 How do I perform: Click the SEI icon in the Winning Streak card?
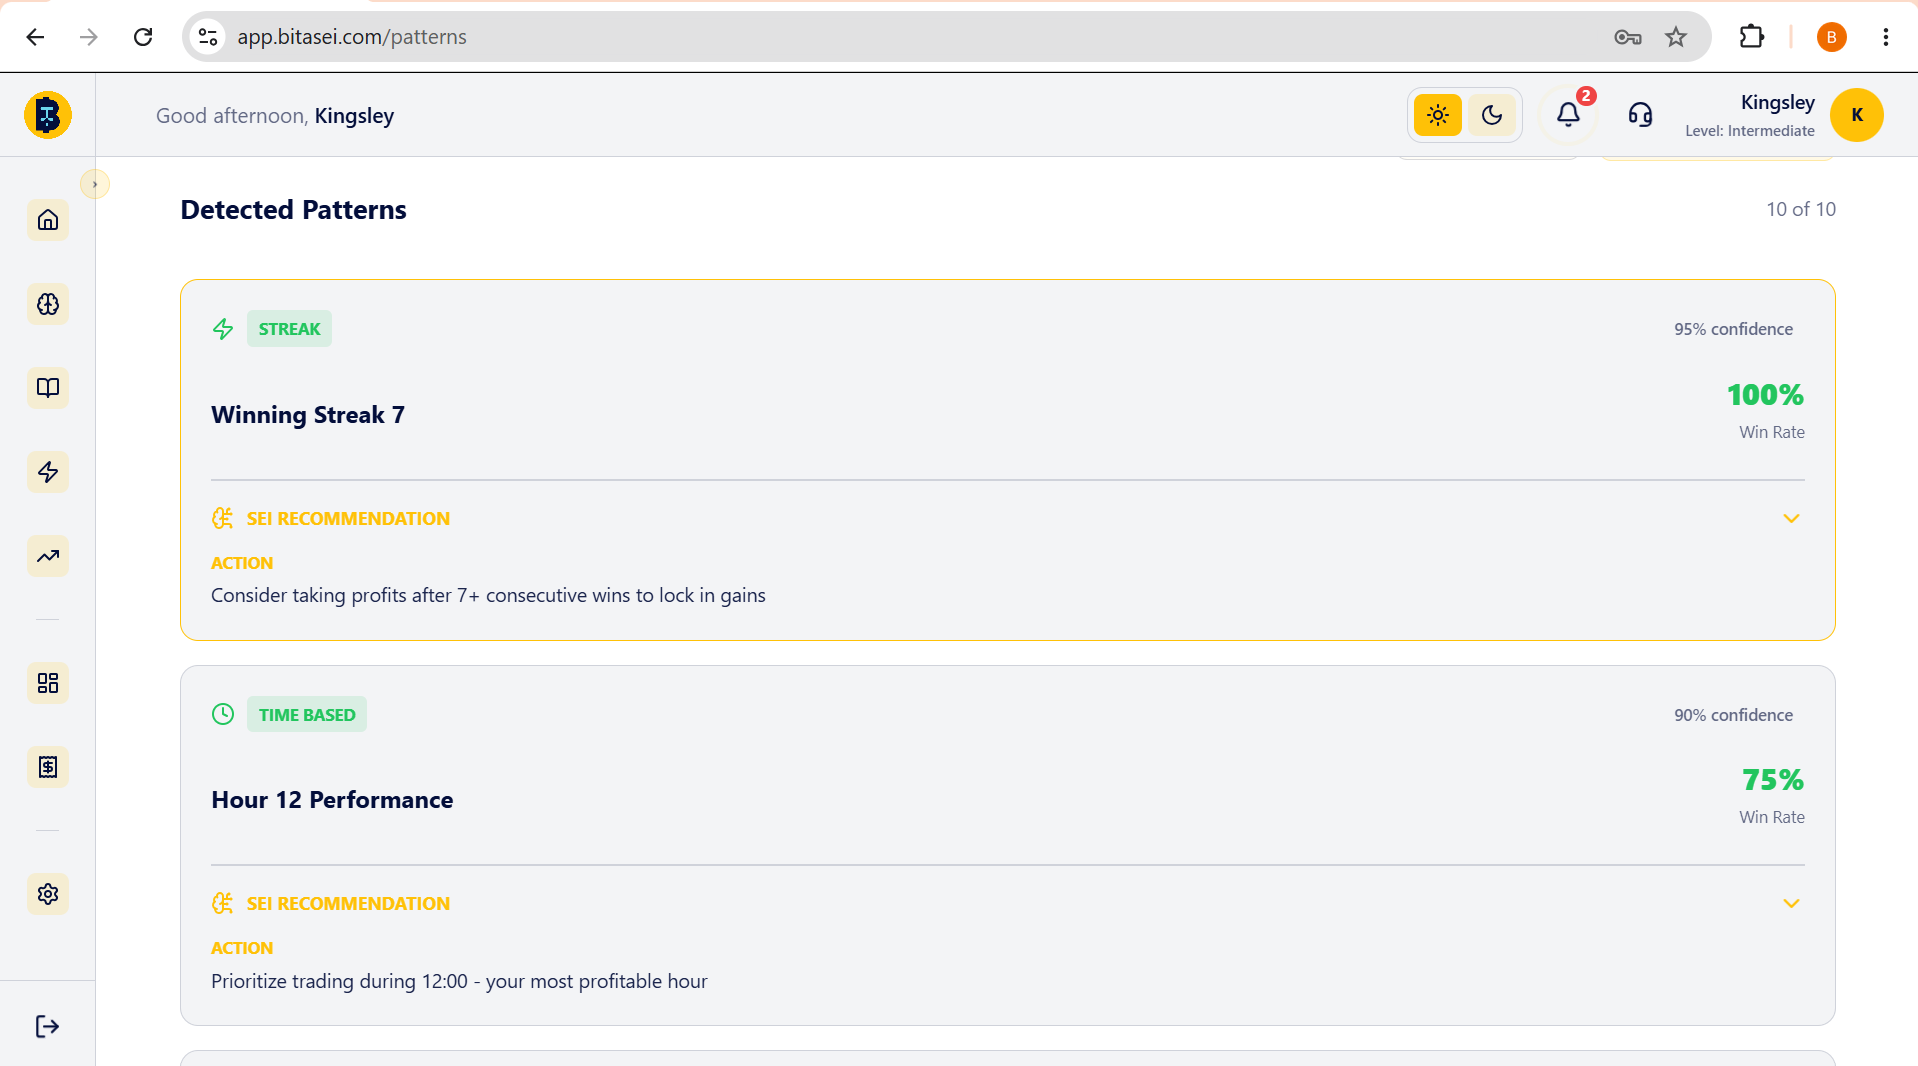222,518
